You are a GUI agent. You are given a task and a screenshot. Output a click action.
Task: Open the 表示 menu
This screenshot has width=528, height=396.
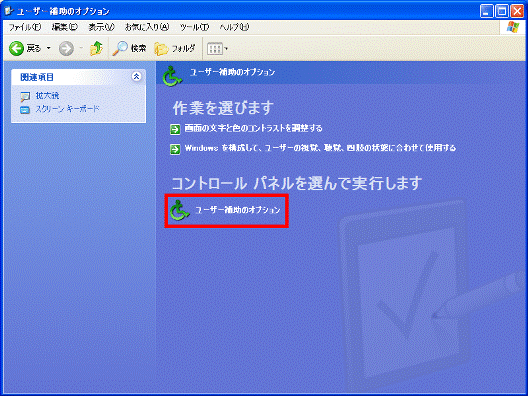tap(101, 27)
